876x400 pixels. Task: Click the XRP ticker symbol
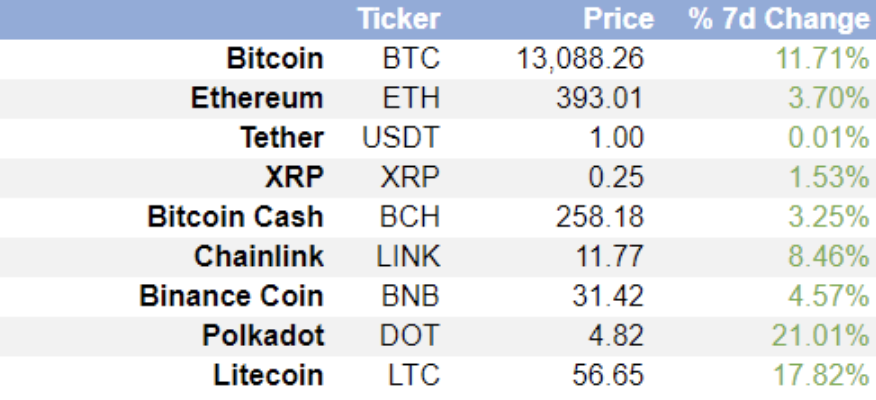click(410, 178)
